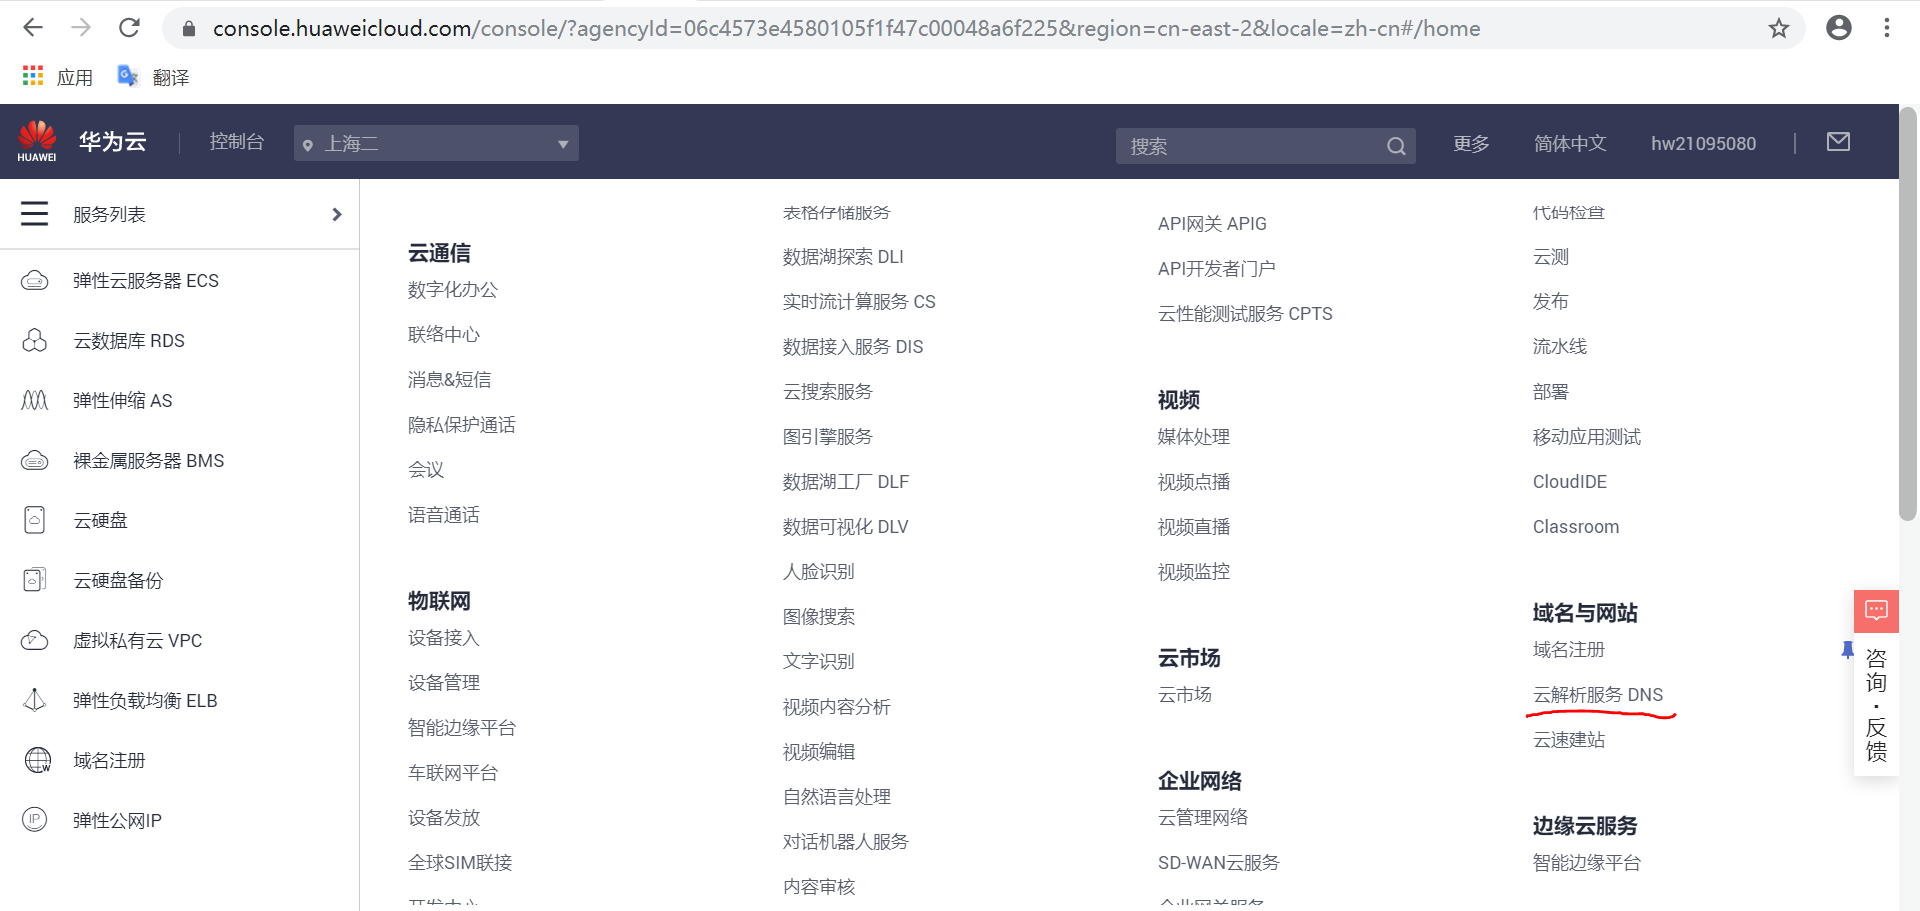The image size is (1920, 911).
Task: Click the 虚拟私有云 VPC globe icon
Action: (x=35, y=640)
